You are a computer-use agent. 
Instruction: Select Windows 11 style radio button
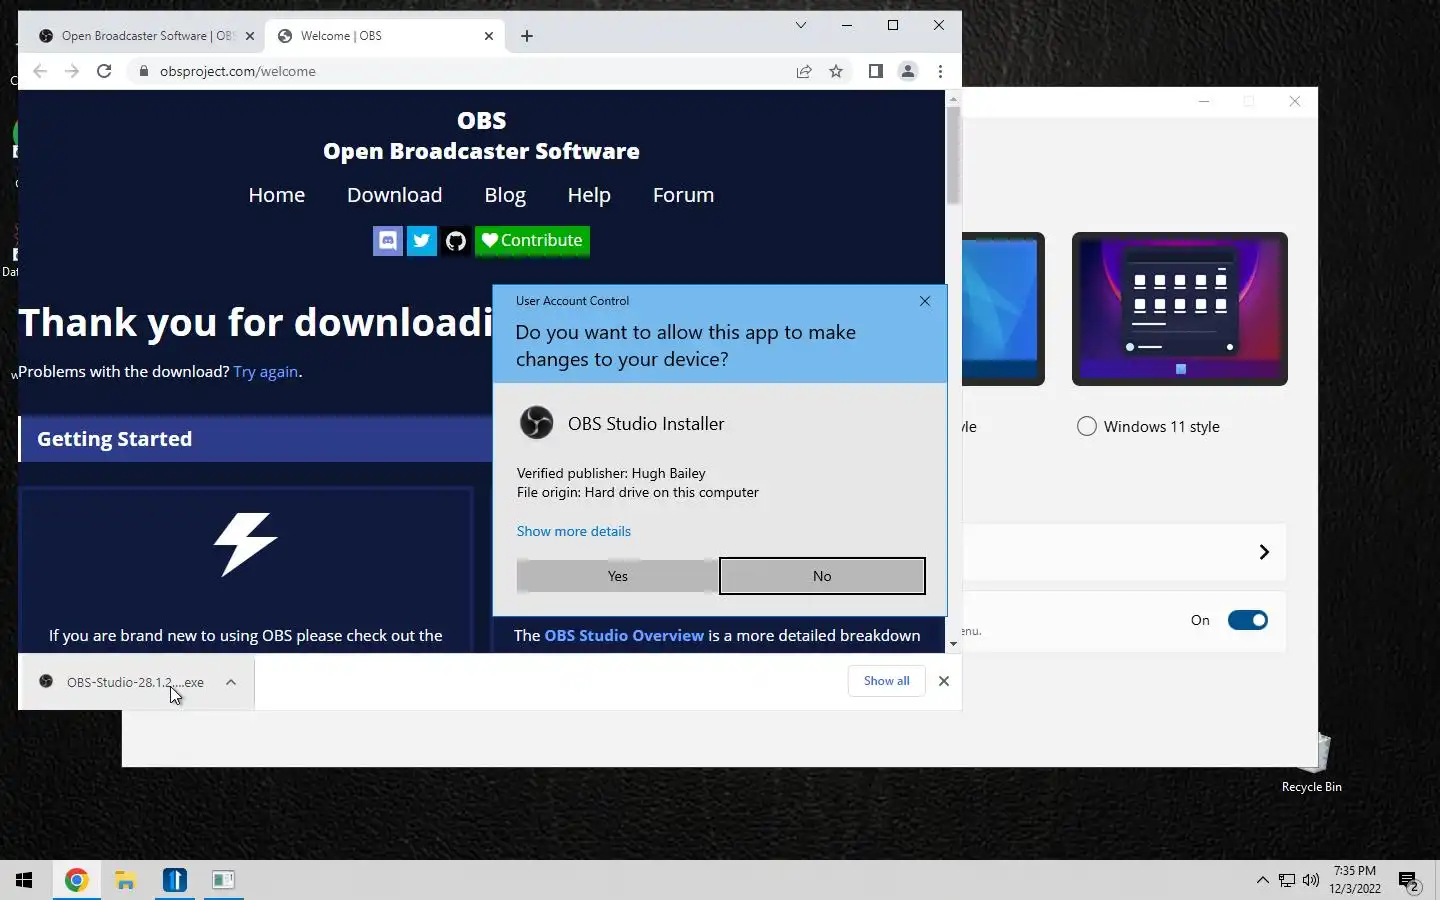click(1087, 427)
